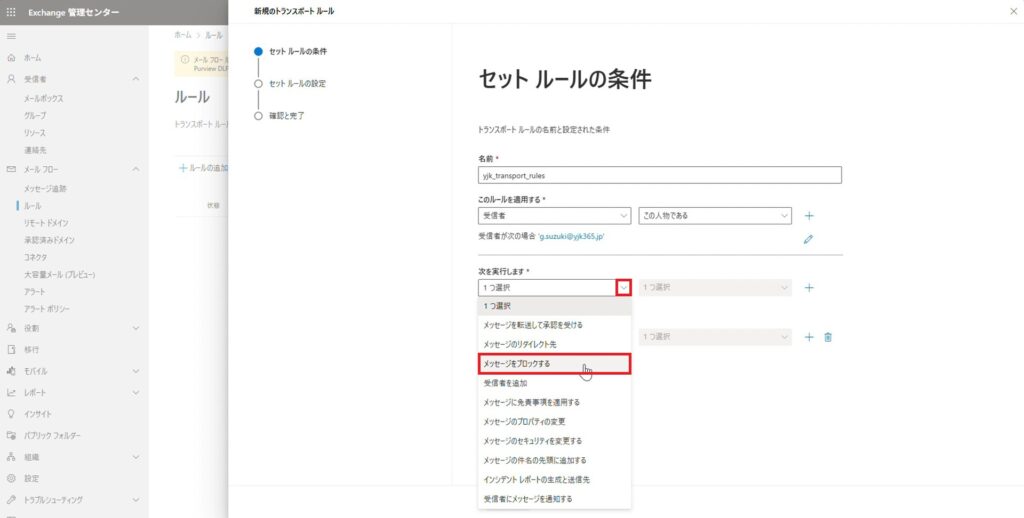The image size is (1024, 518).
Task: Open 連絡先 in sidebar
Action: pos(35,150)
